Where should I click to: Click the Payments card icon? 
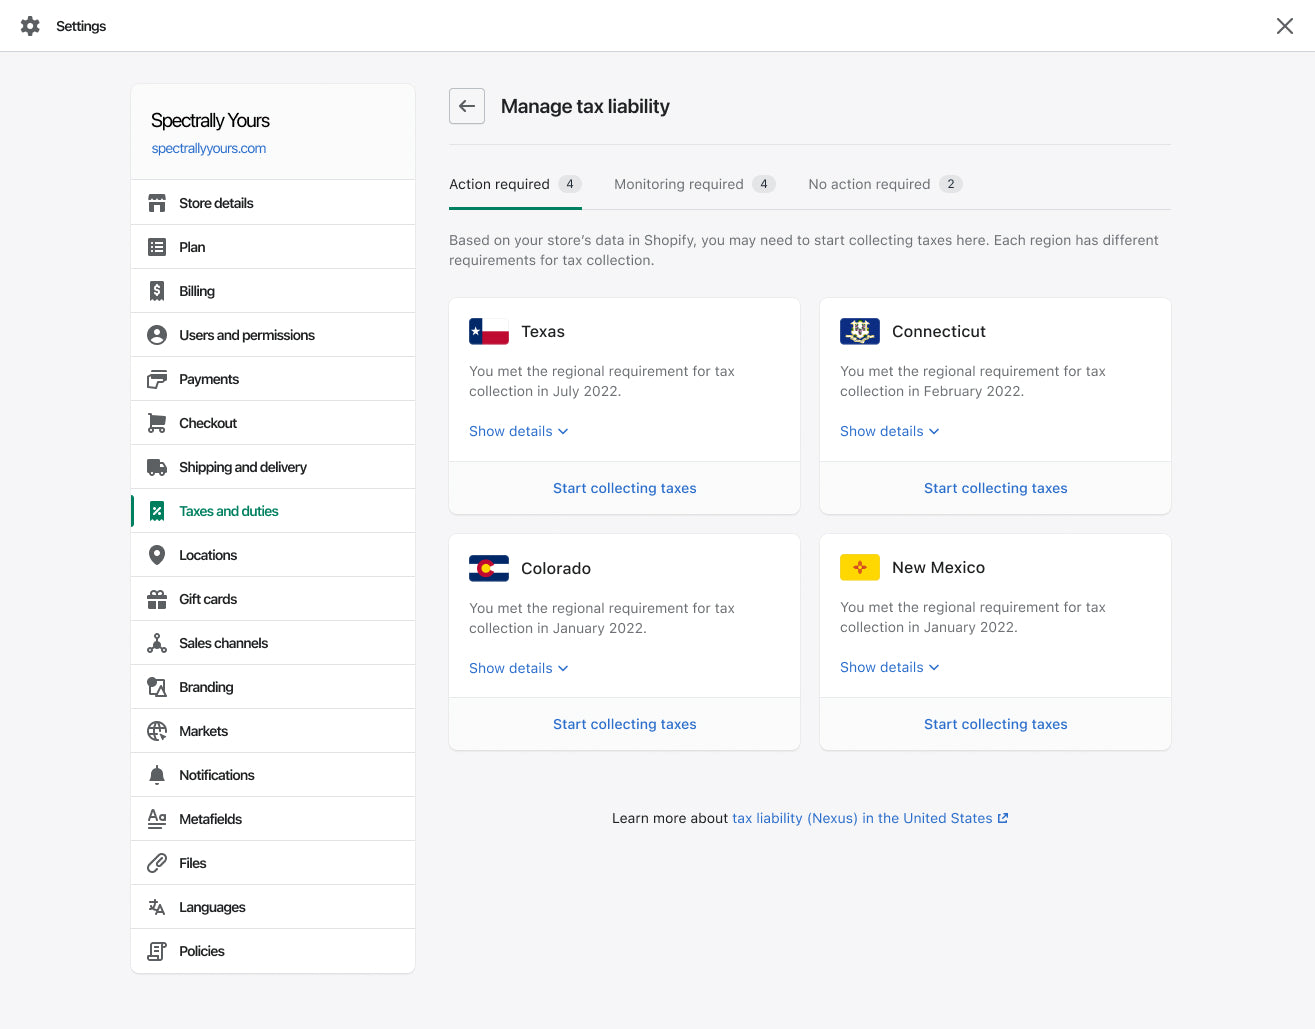pos(157,378)
